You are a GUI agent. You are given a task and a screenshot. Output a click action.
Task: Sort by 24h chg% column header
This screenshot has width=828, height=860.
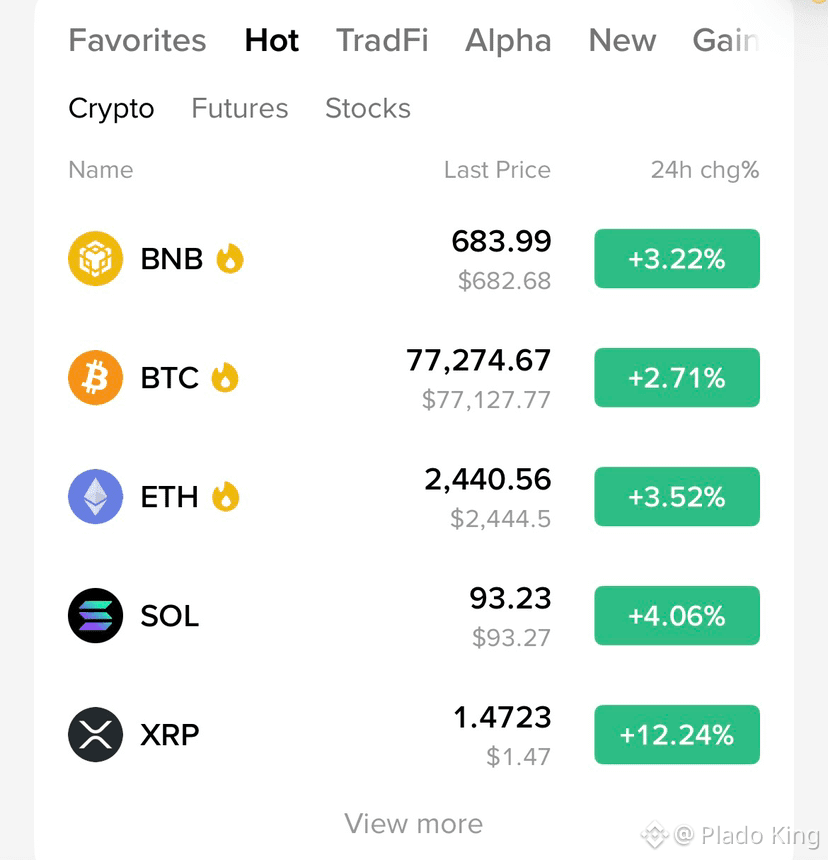705,170
